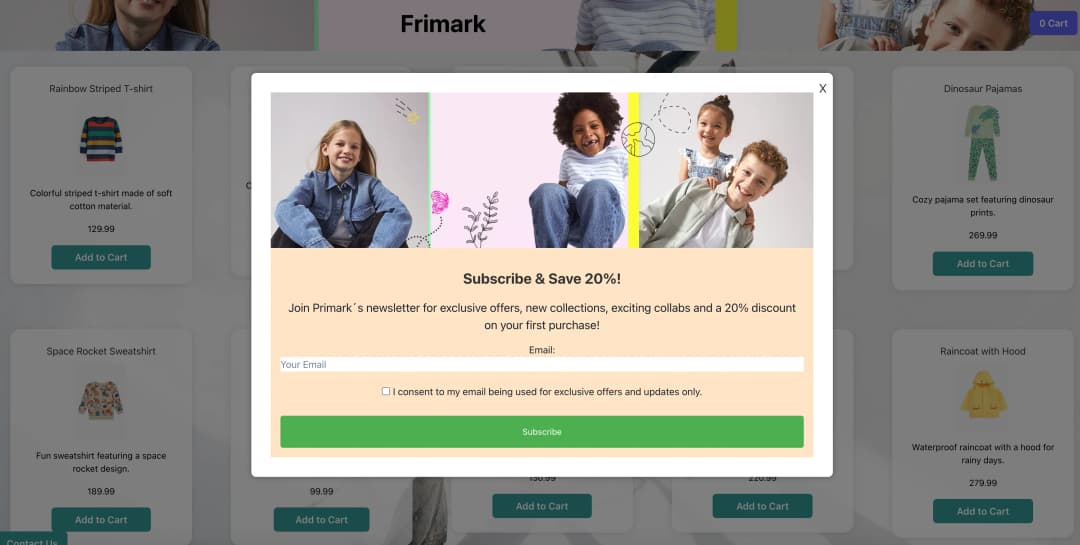Screen dimensions: 1080x545
Task: Click the Space Rocket Sweatshirt image
Action: (x=101, y=400)
